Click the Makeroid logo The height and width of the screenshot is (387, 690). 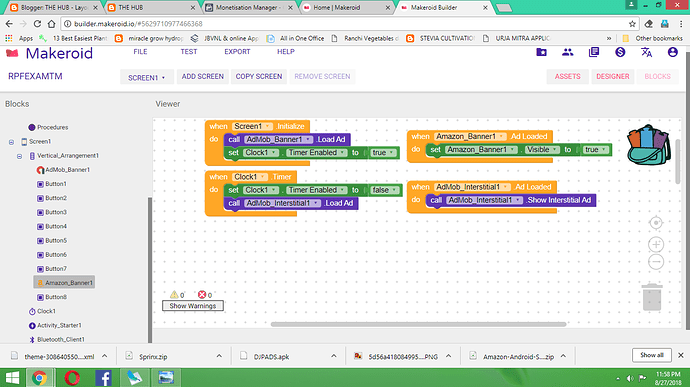(x=50, y=53)
